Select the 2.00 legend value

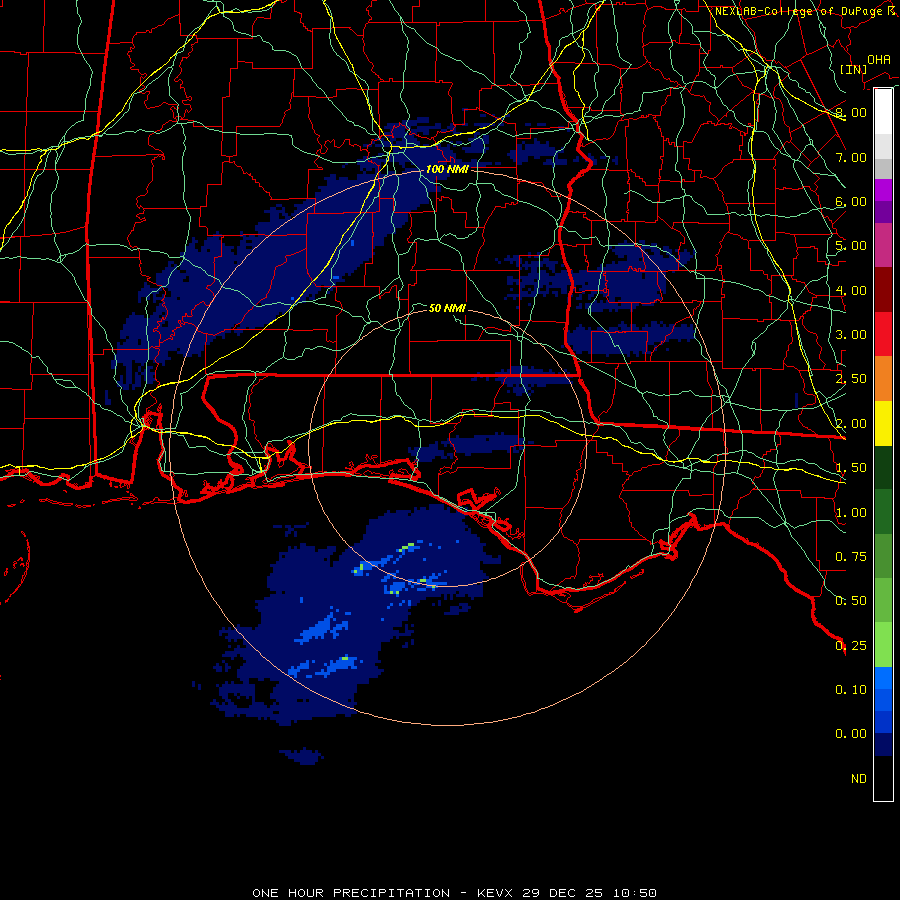click(x=851, y=424)
